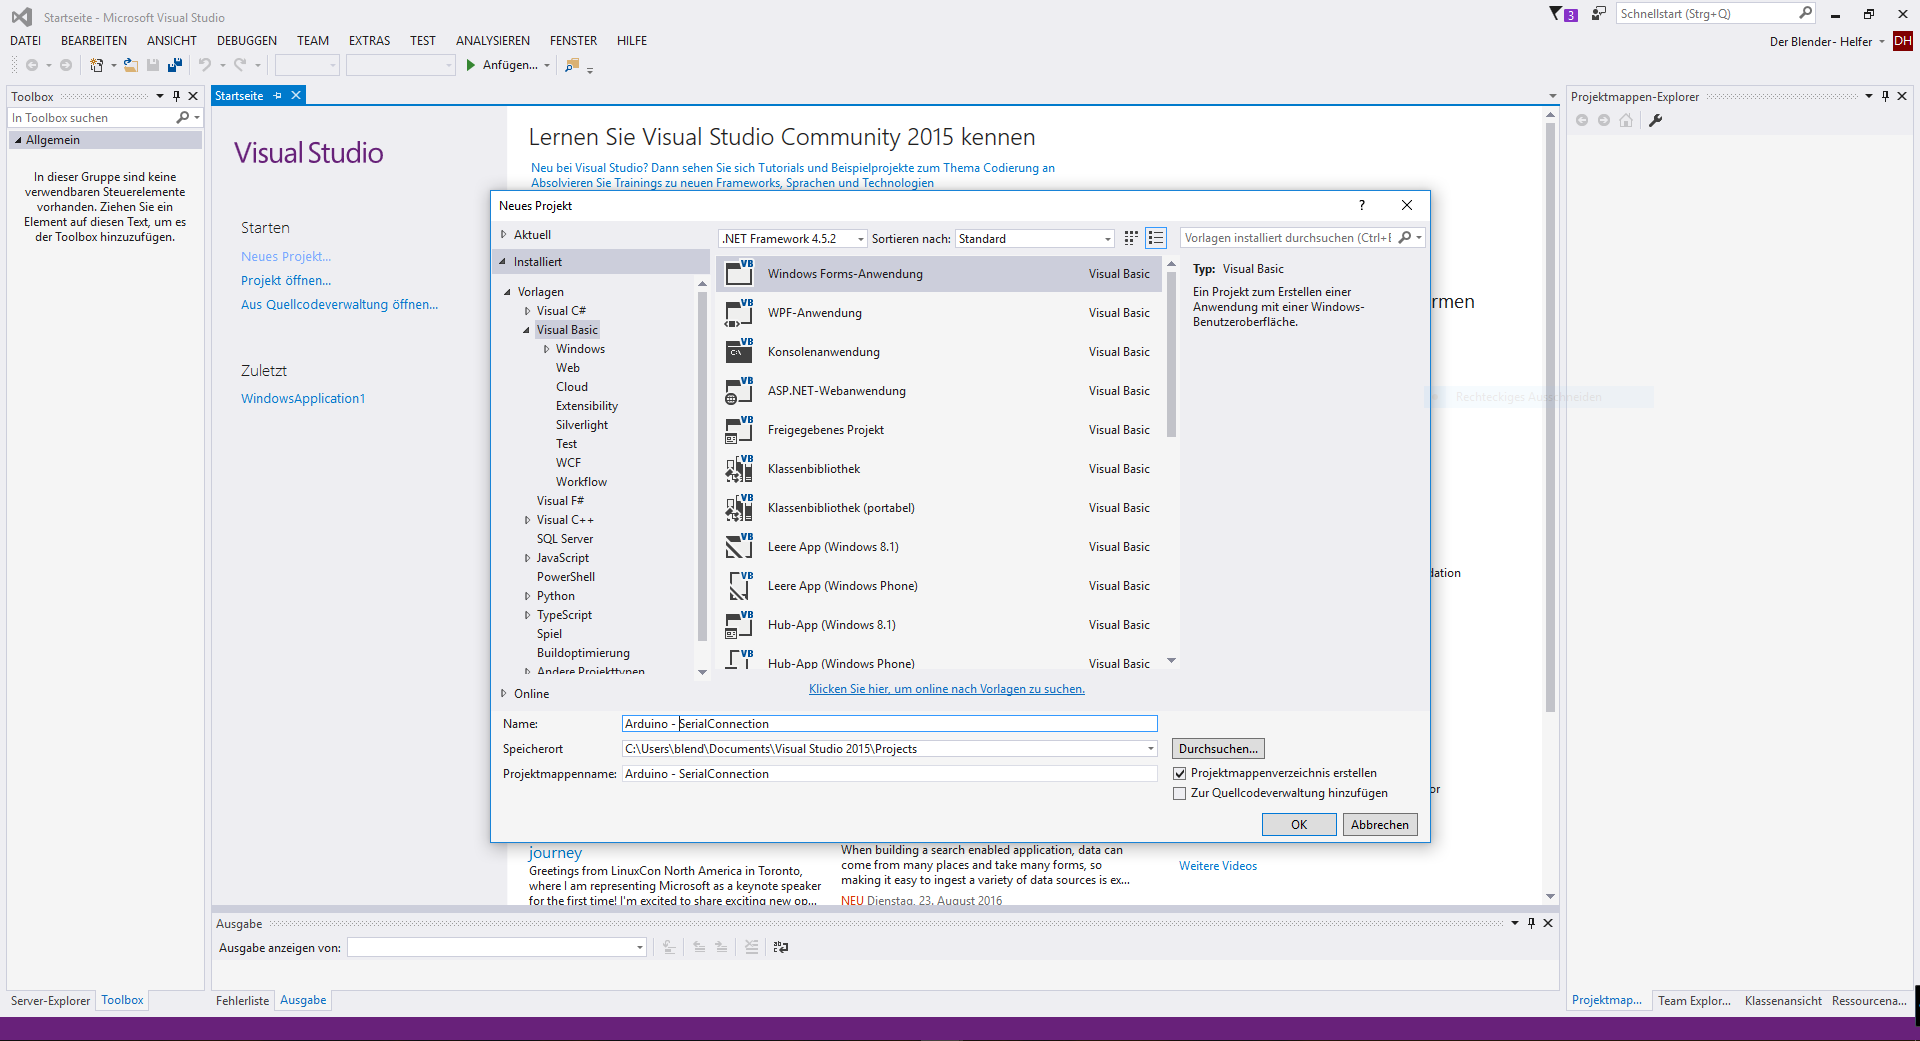This screenshot has width=1920, height=1041.
Task: Check Zur Quellcodeverwaltung hinzufügen
Action: coord(1180,793)
